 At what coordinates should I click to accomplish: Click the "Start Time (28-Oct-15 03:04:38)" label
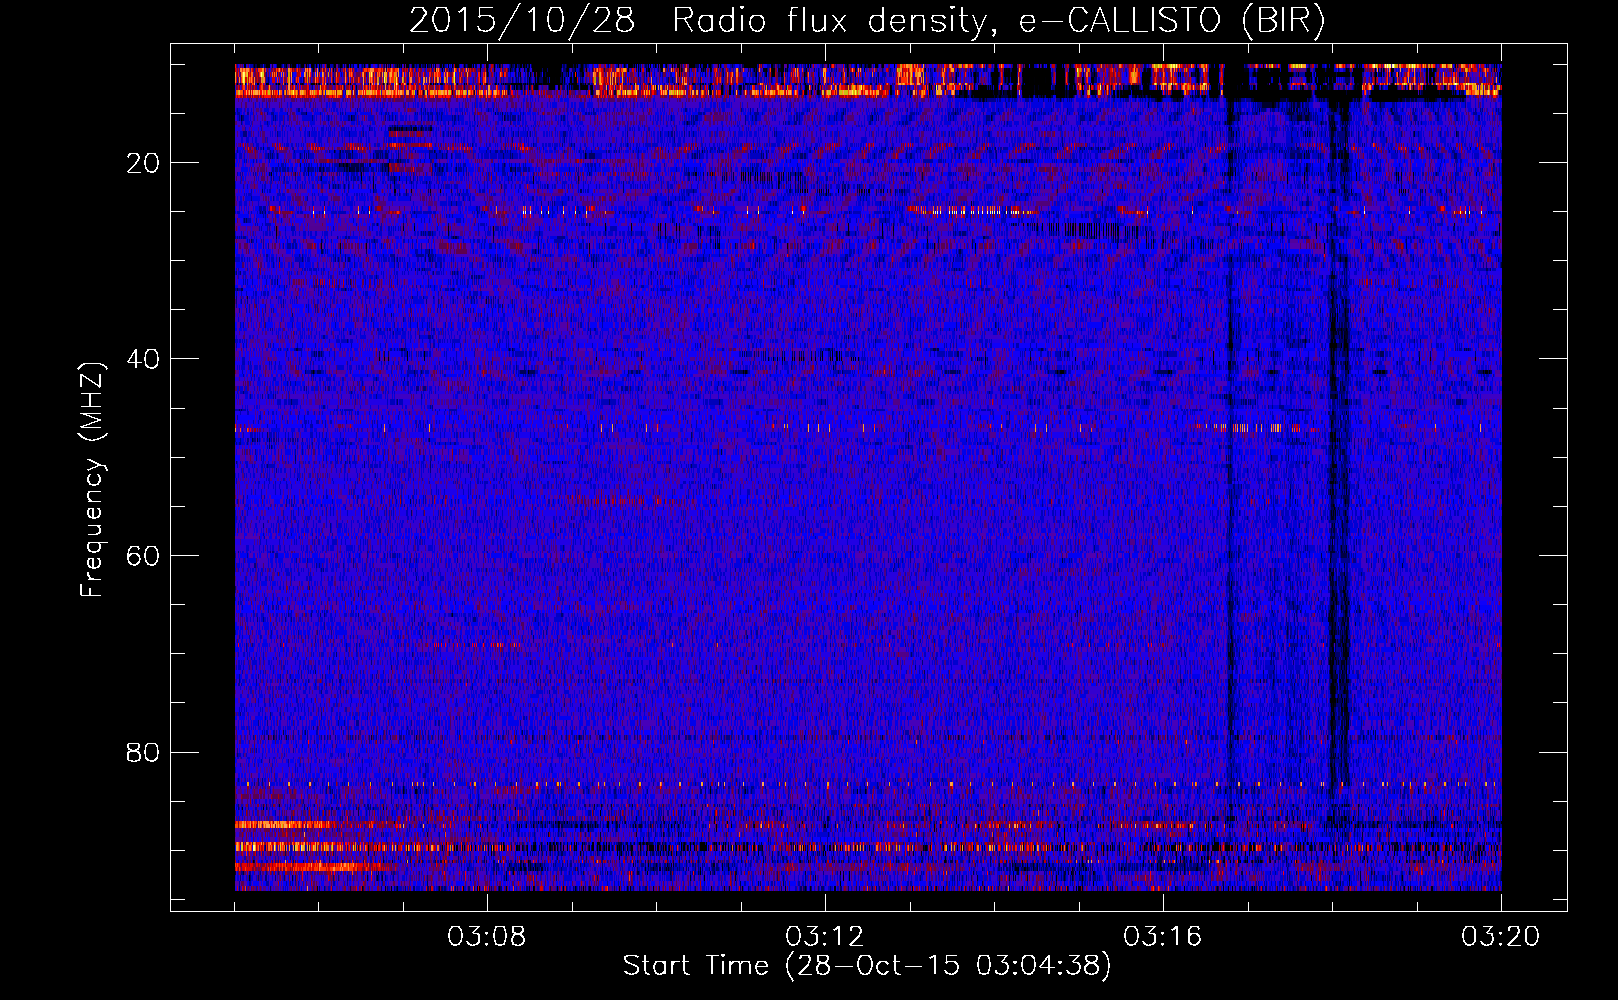pyautogui.click(x=867, y=966)
